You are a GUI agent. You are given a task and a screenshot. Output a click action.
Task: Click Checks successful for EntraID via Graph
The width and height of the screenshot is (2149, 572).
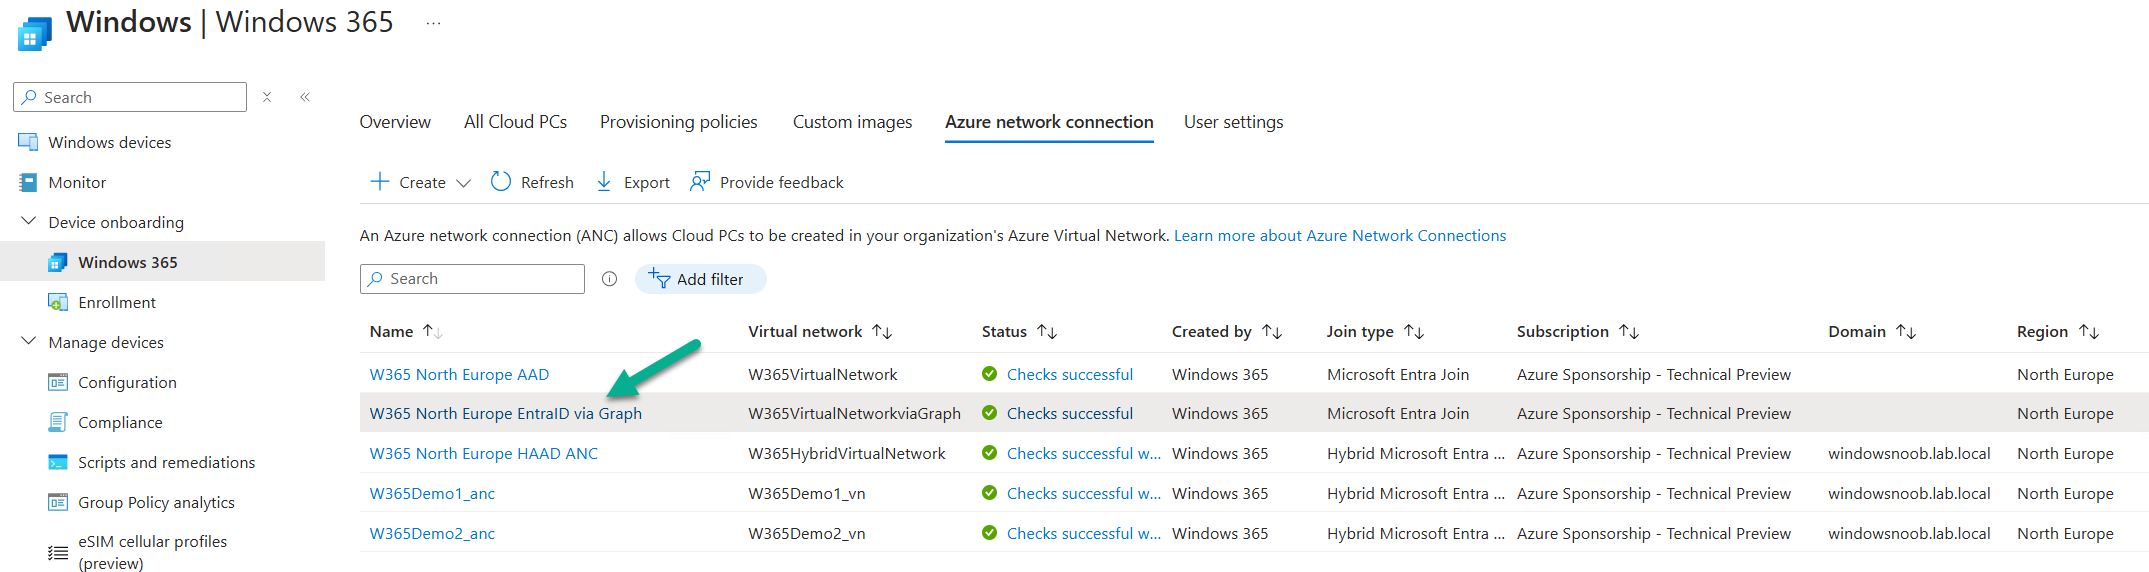pyautogui.click(x=1070, y=413)
